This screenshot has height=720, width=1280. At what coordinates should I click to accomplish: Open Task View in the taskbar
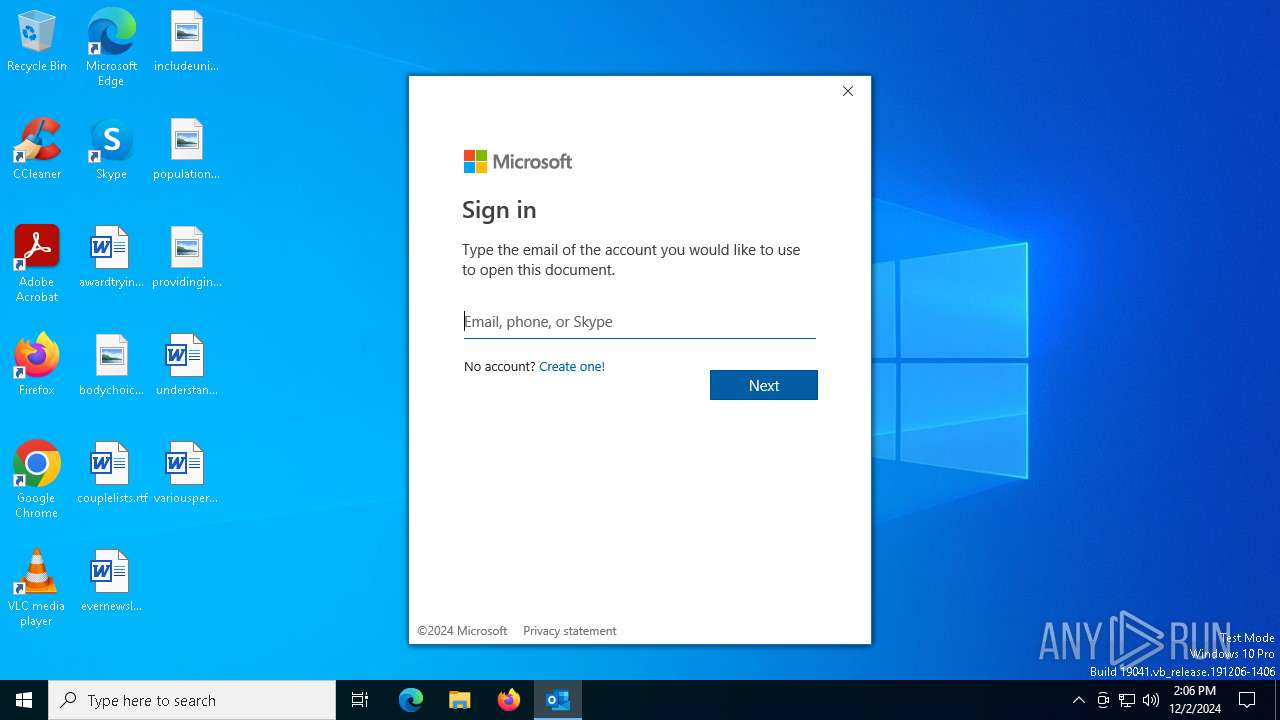[360, 700]
